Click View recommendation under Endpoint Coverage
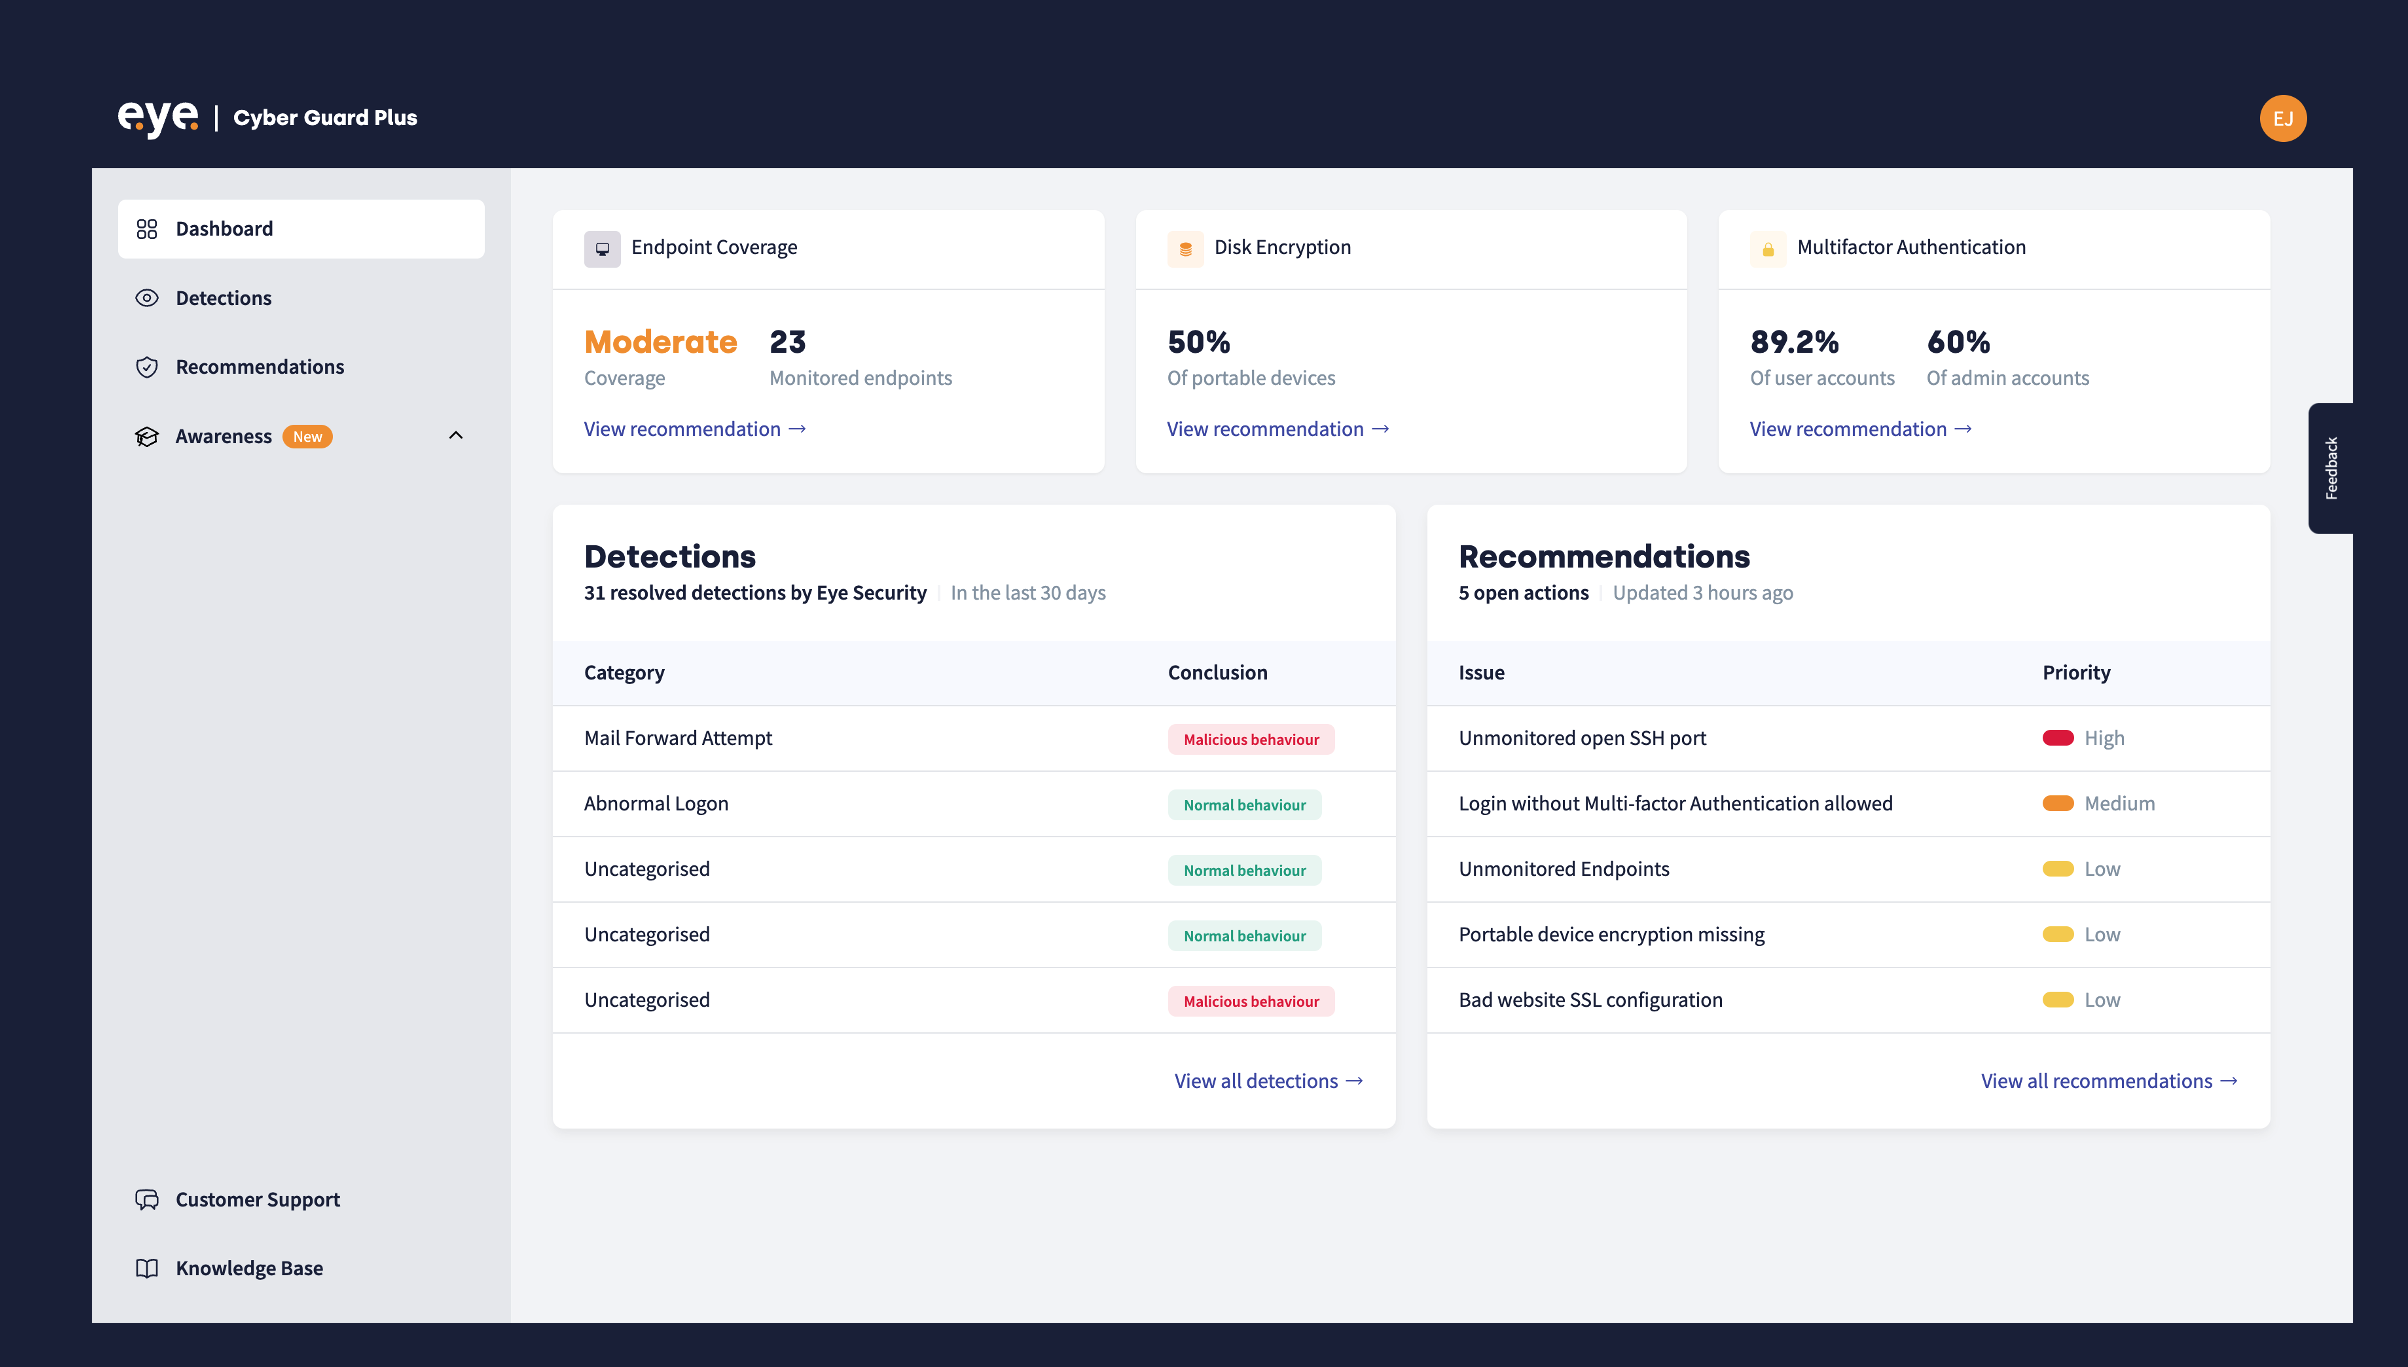 coord(694,429)
